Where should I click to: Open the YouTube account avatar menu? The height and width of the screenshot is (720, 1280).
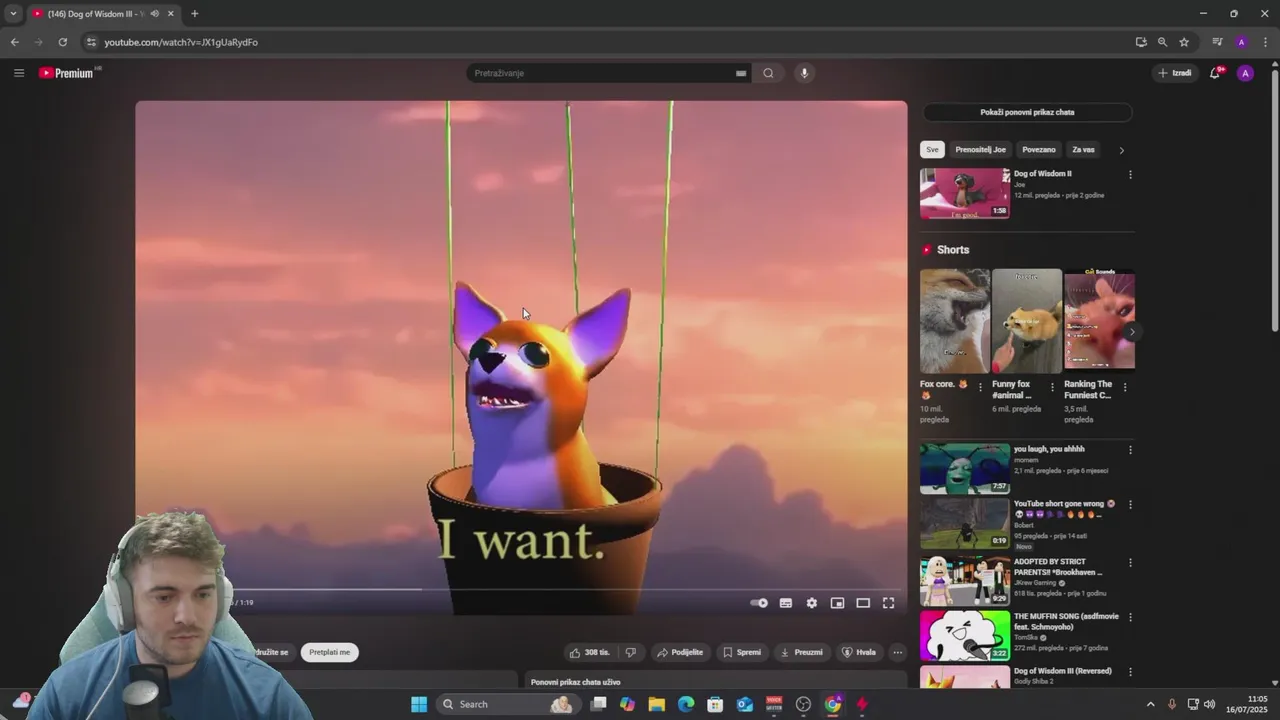(1245, 73)
